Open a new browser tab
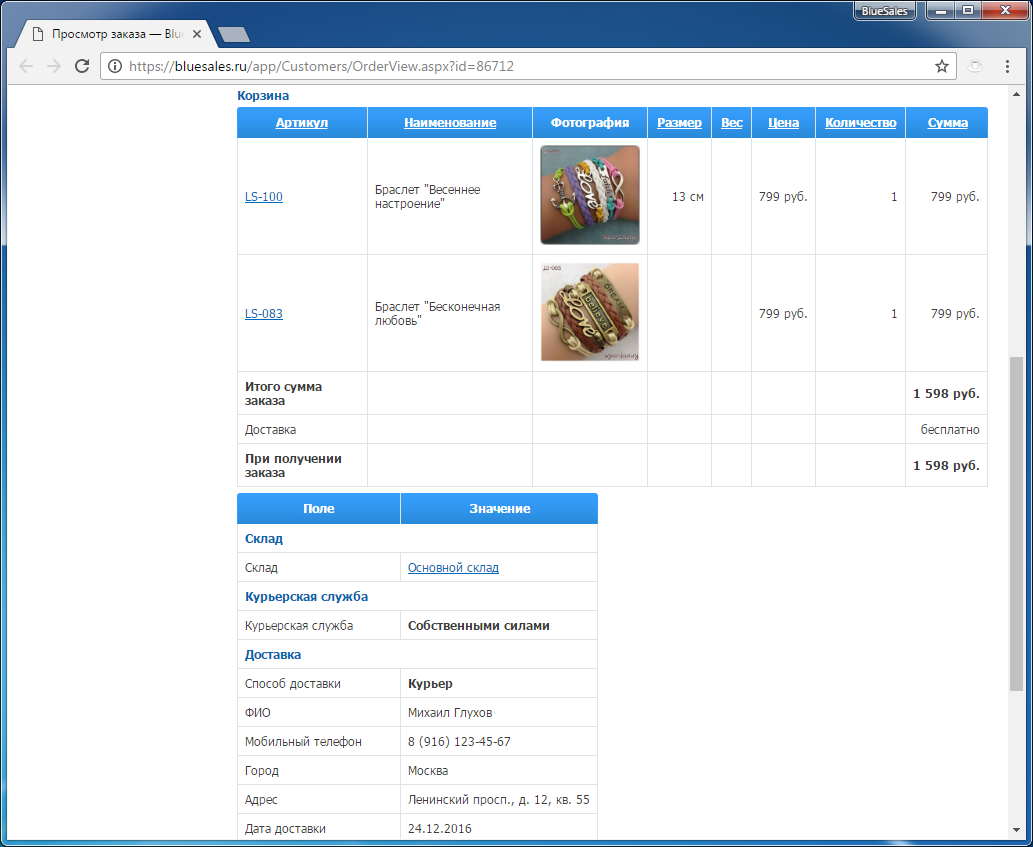The height and width of the screenshot is (847, 1033). tap(233, 35)
